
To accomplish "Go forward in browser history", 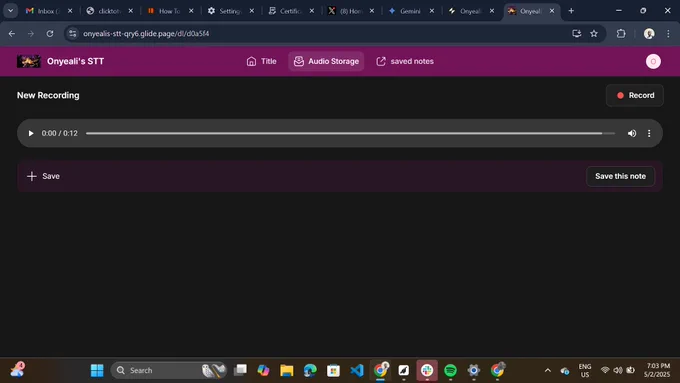I will point(31,33).
